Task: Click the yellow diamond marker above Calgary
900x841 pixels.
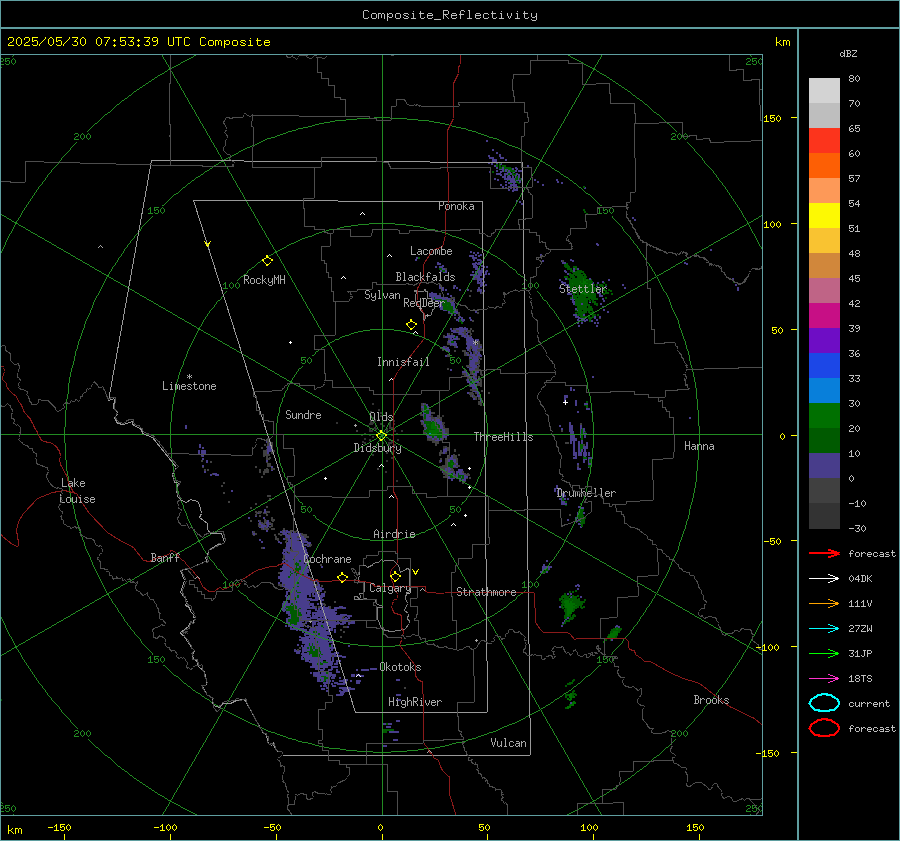Action: point(395,576)
